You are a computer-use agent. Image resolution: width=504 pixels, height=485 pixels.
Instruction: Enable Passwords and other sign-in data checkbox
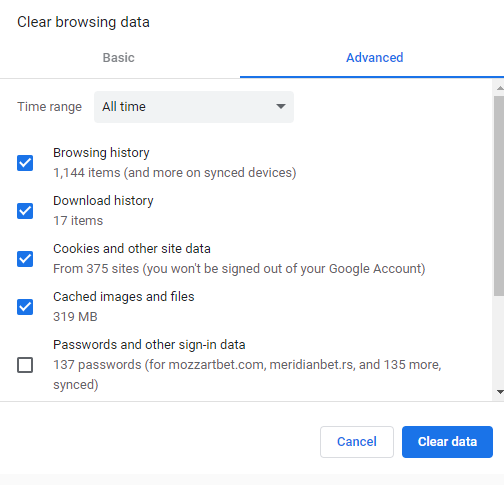(25, 365)
